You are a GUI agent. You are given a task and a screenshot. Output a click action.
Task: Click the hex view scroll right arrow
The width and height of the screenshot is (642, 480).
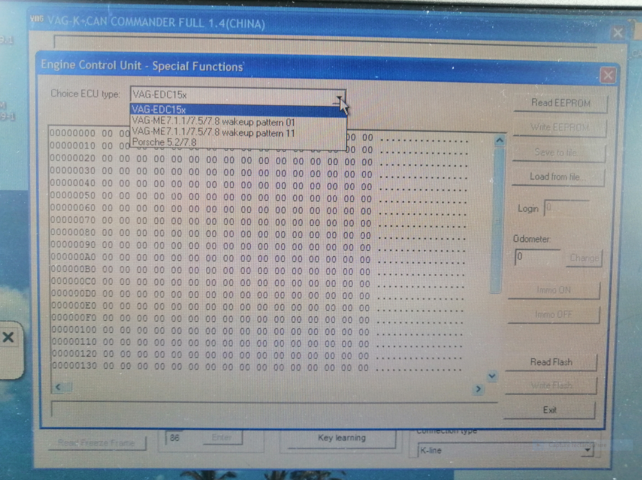point(478,389)
